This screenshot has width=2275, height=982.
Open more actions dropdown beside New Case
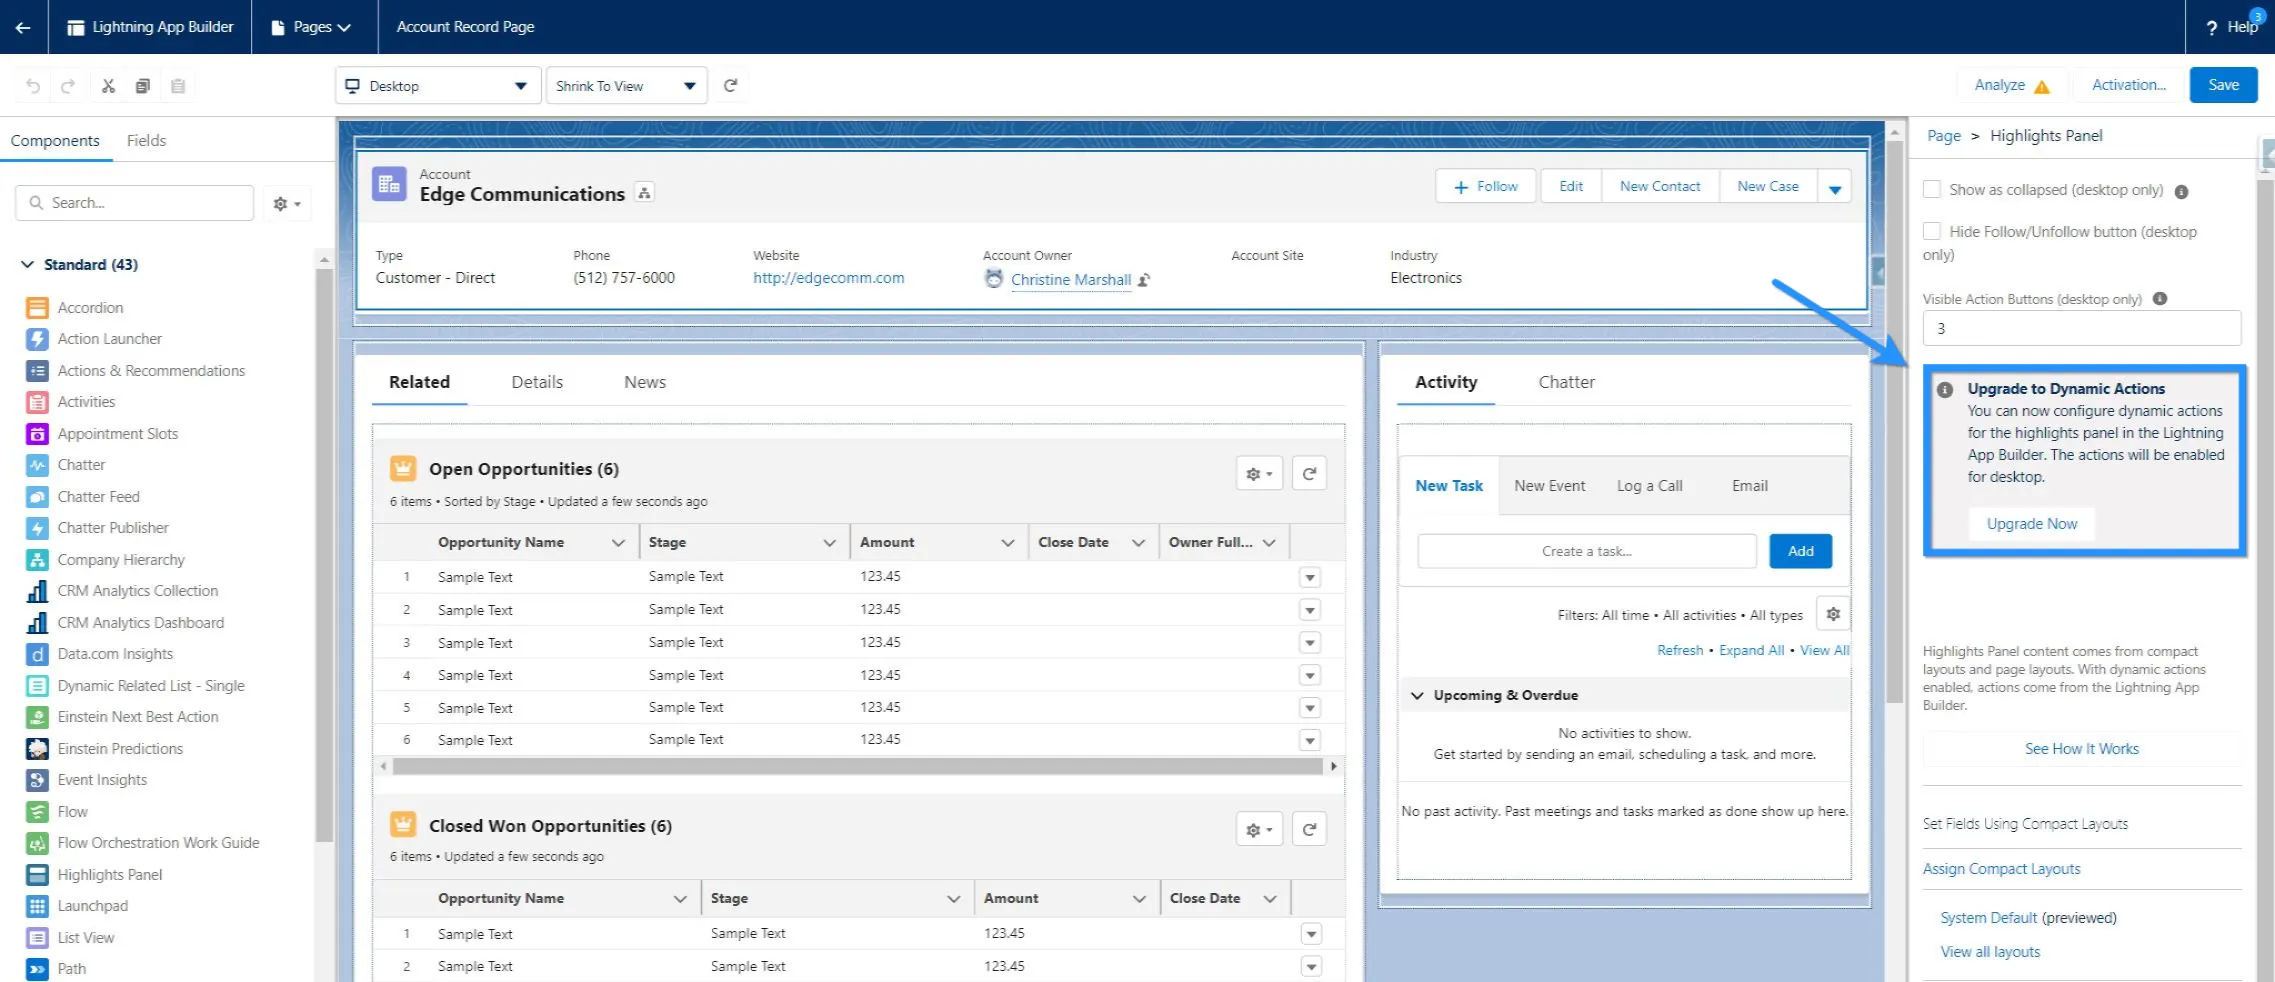point(1835,187)
